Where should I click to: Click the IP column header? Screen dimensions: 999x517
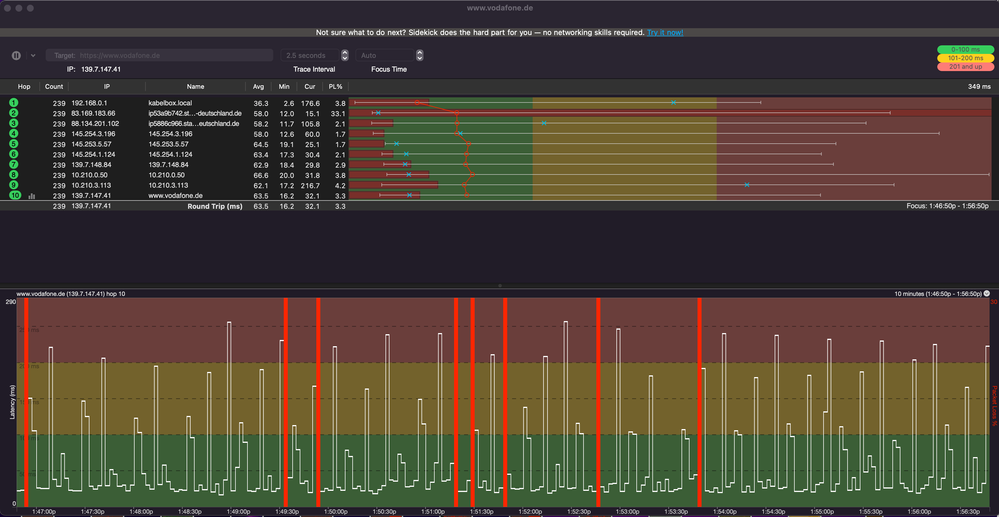(107, 86)
